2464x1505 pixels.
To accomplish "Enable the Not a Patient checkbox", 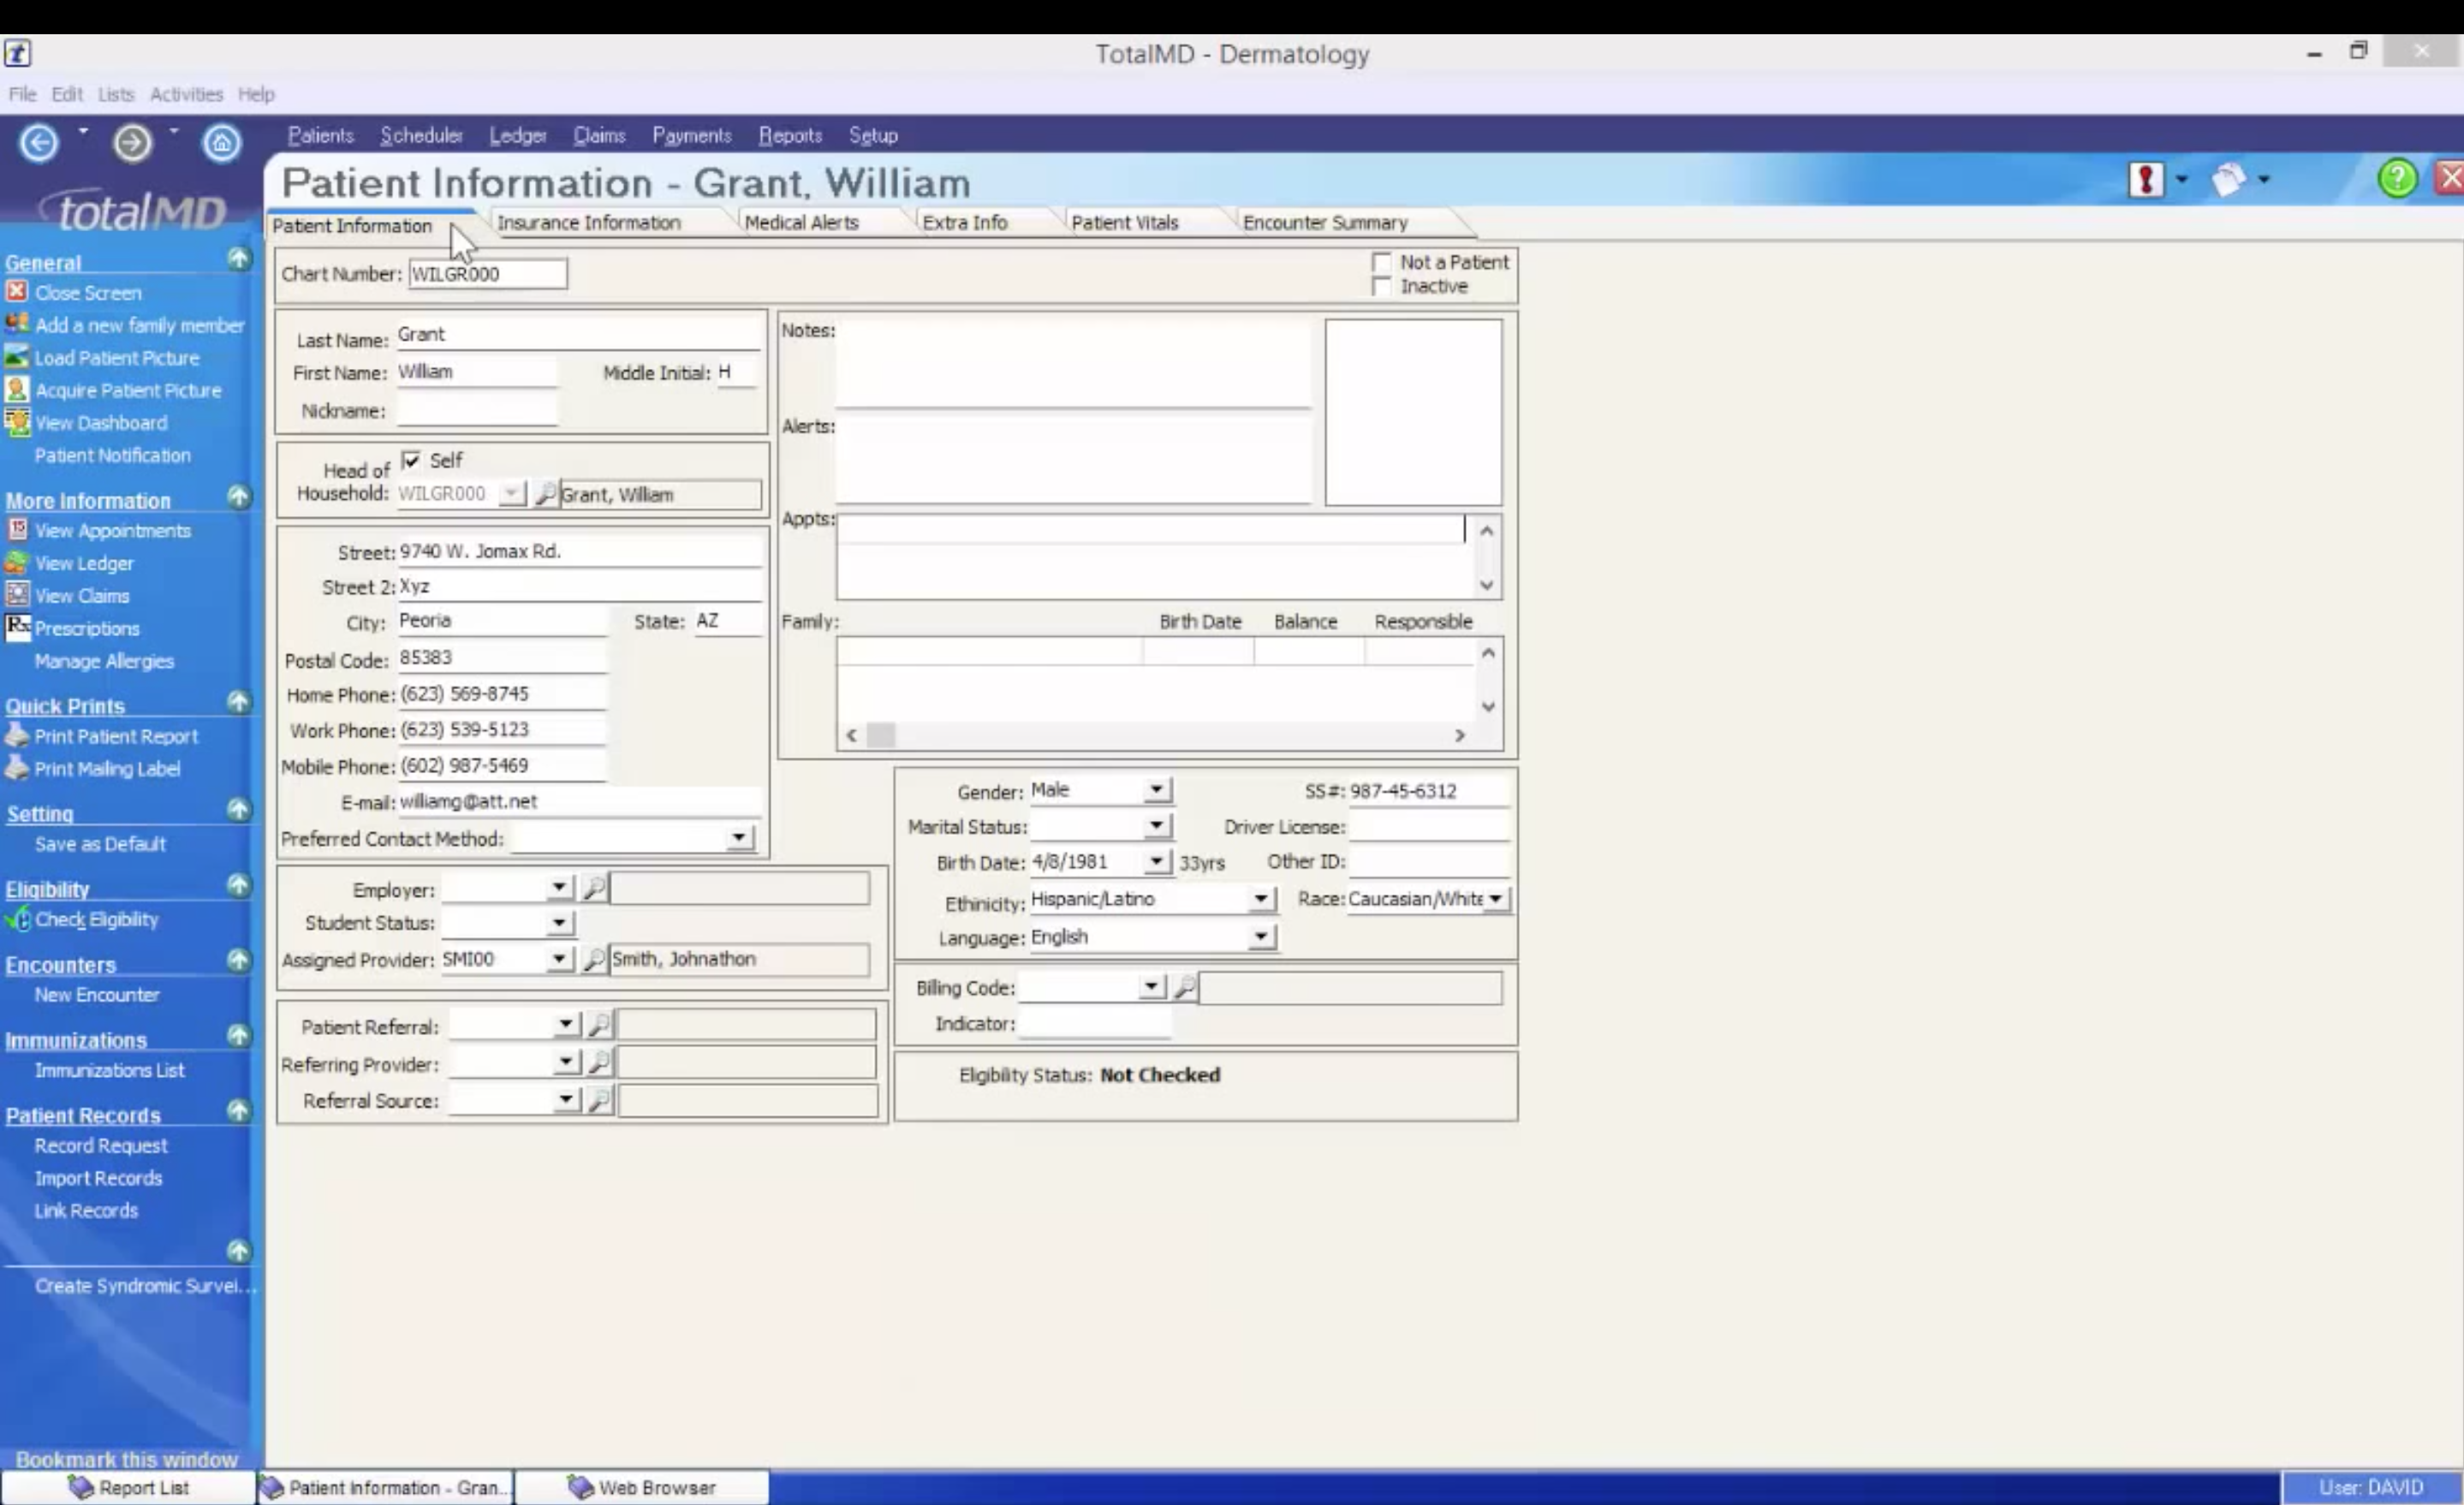I will 1381,262.
